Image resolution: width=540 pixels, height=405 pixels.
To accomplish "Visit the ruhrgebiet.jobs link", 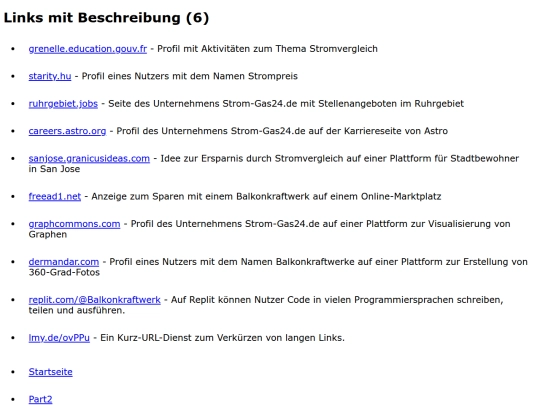I will (x=63, y=104).
